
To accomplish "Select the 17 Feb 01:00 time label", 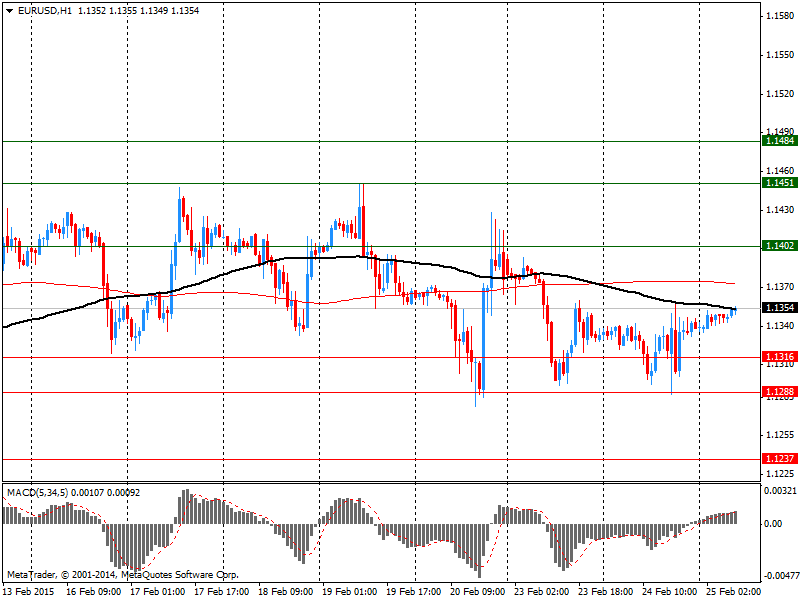I will point(158,592).
